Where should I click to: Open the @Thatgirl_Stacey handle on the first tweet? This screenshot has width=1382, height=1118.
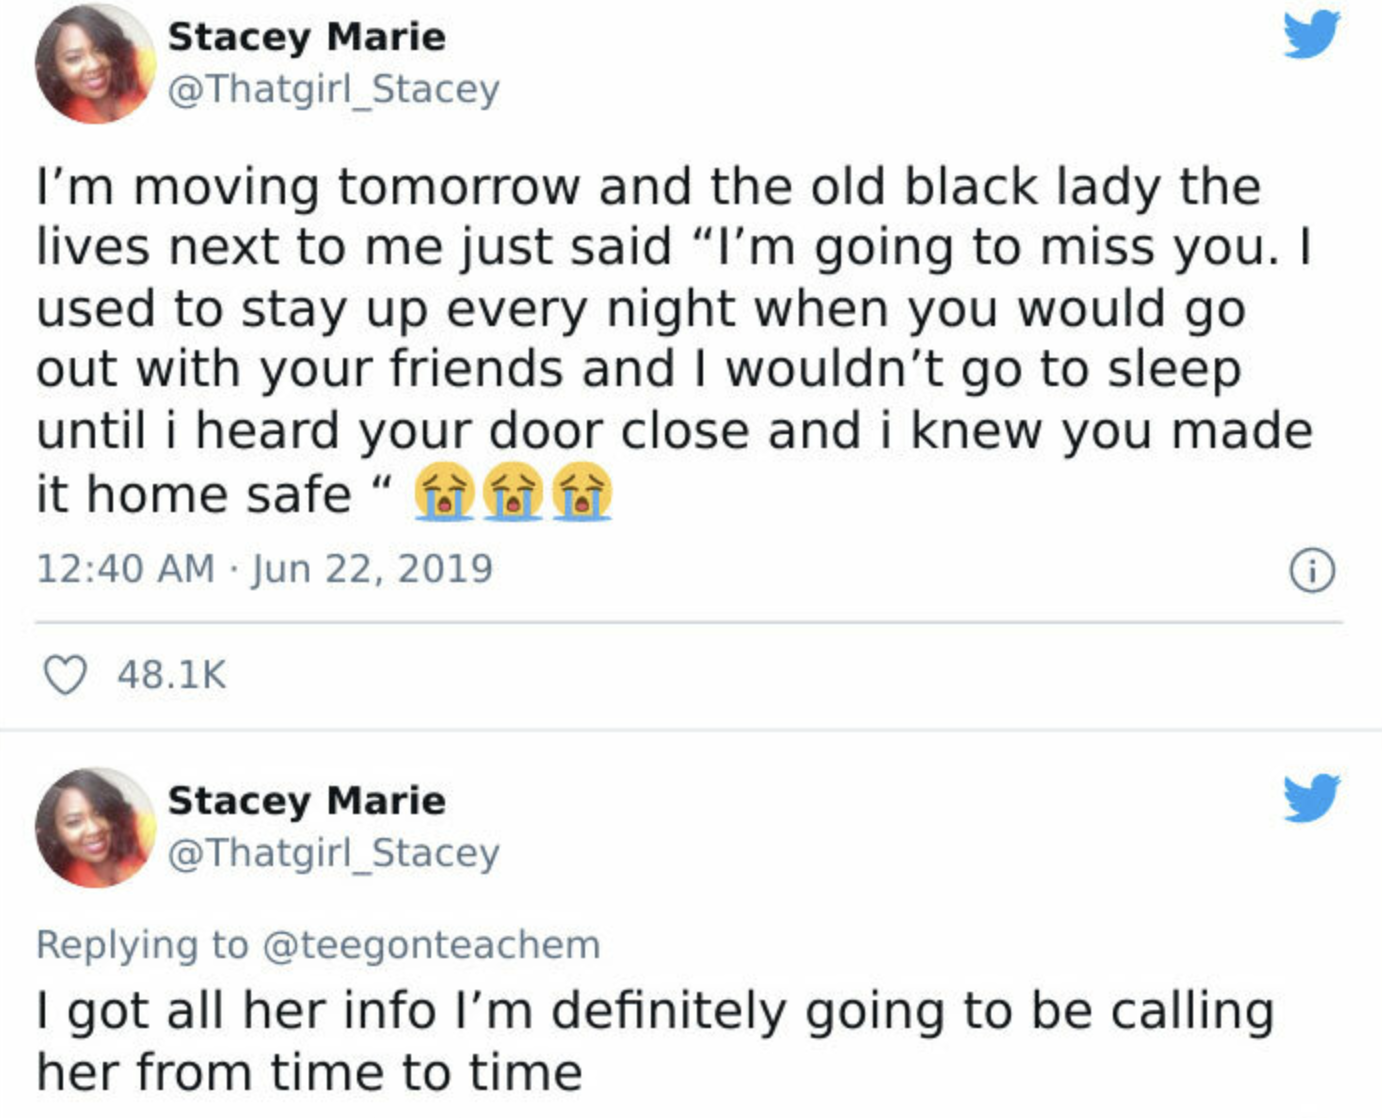point(333,89)
